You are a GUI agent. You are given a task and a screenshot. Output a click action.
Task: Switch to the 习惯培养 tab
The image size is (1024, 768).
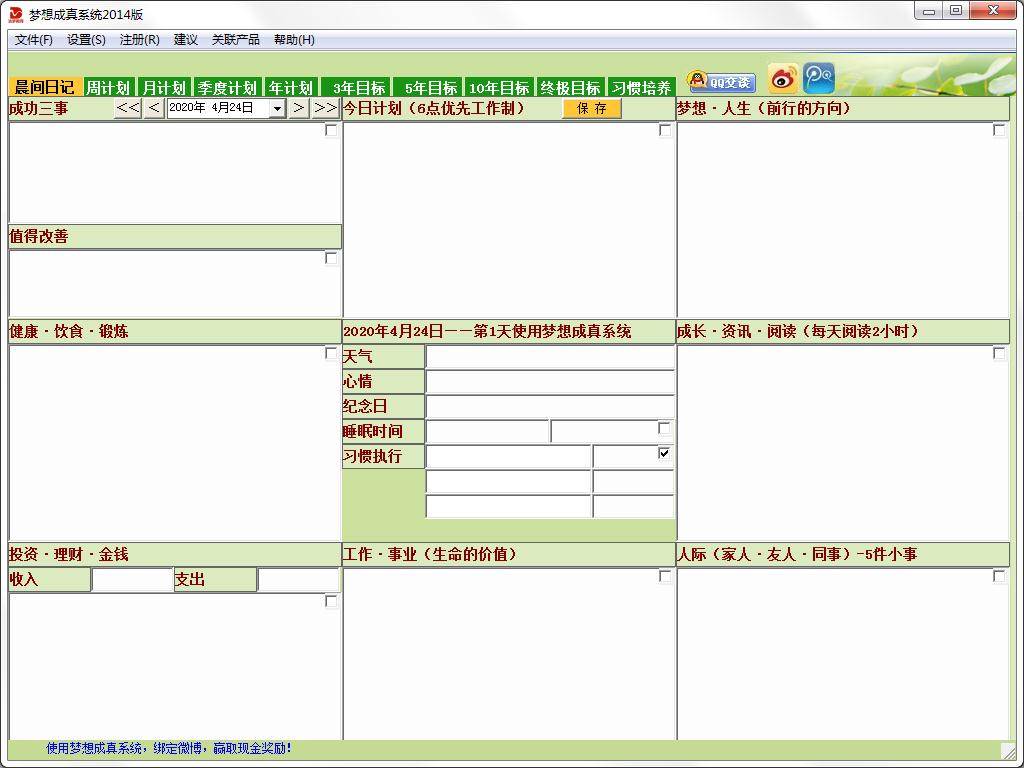[x=641, y=88]
